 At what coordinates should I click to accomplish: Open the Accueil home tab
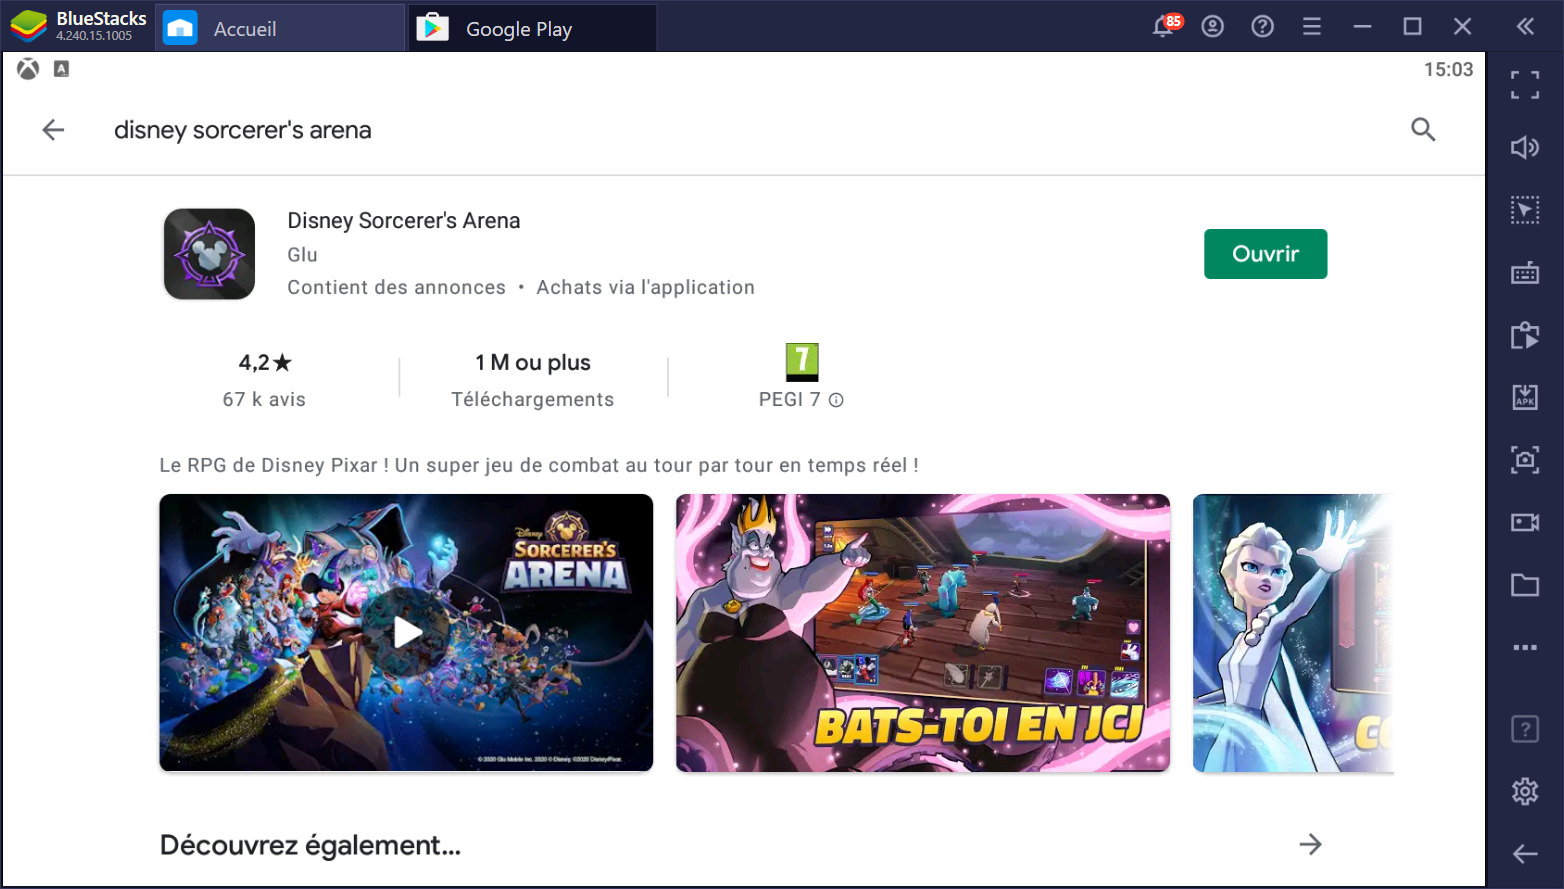pos(280,28)
